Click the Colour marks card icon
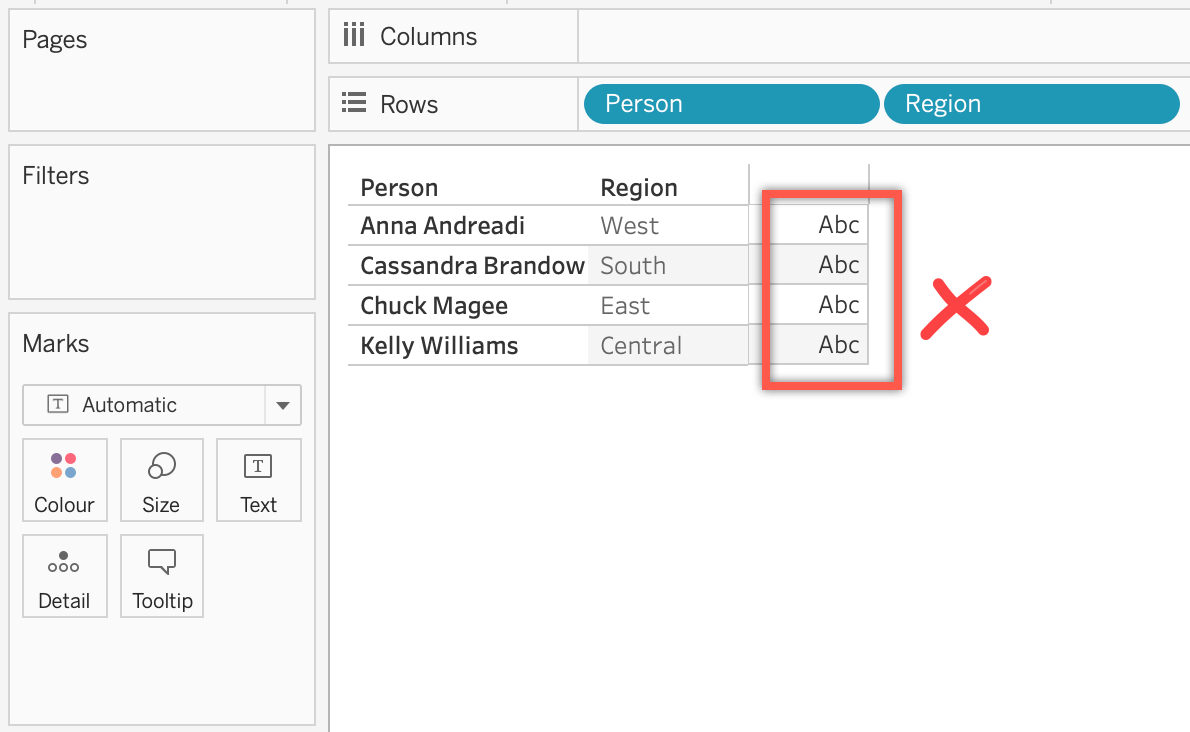The image size is (1190, 732). pyautogui.click(x=64, y=466)
